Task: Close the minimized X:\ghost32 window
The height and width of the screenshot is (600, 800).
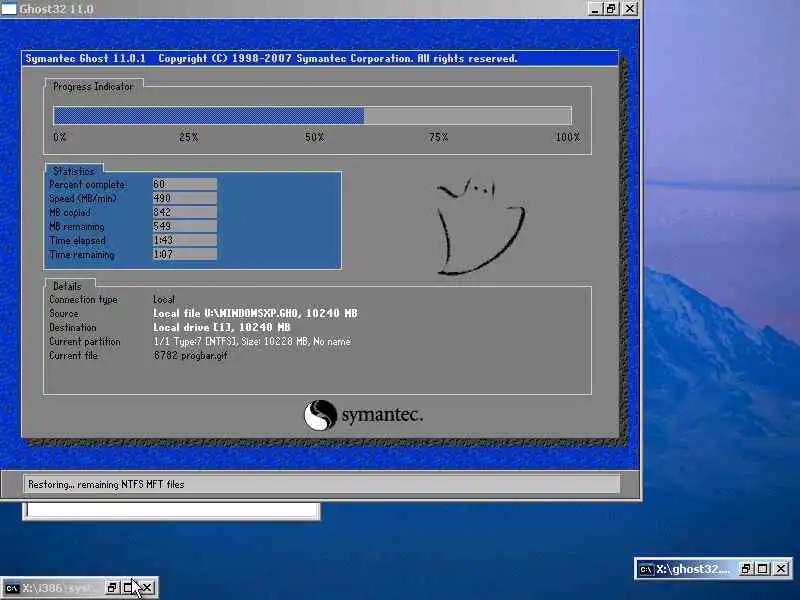Action: (x=781, y=568)
